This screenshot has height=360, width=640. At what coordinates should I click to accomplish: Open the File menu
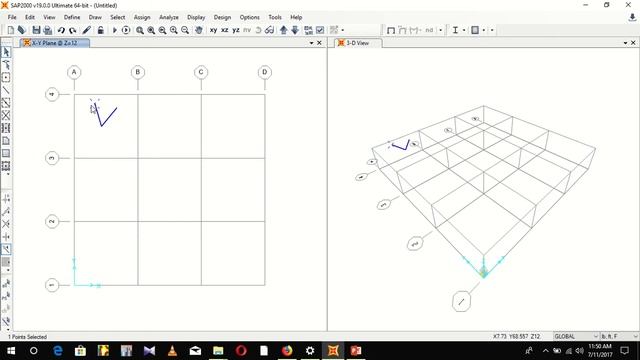[12, 18]
